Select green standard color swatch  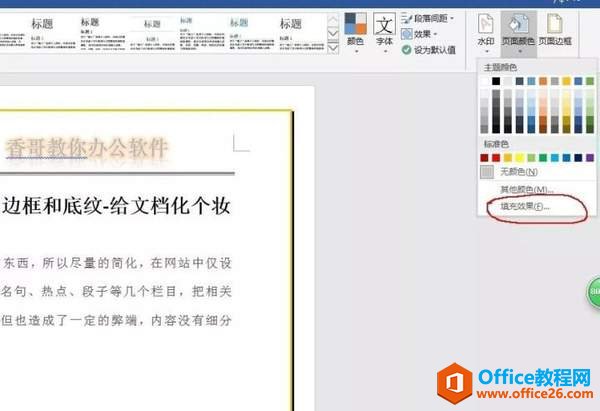[x=543, y=158]
